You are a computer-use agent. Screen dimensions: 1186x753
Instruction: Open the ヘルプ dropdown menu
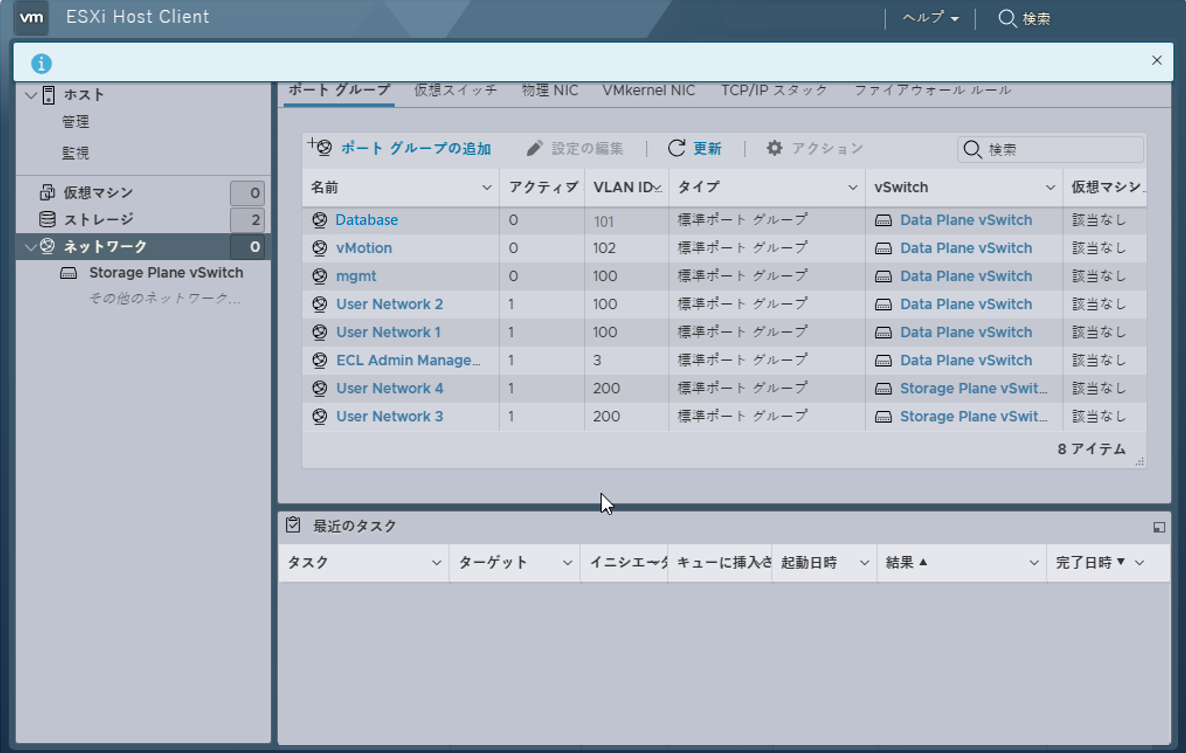pos(930,18)
